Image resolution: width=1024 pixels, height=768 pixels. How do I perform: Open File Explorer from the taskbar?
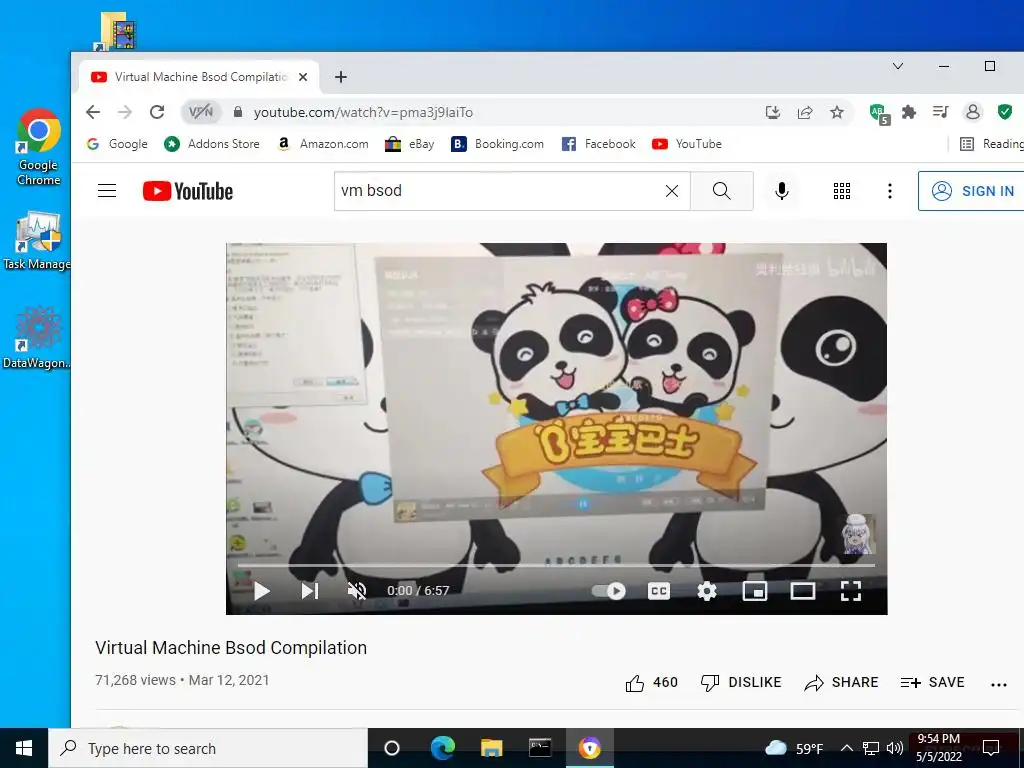491,748
